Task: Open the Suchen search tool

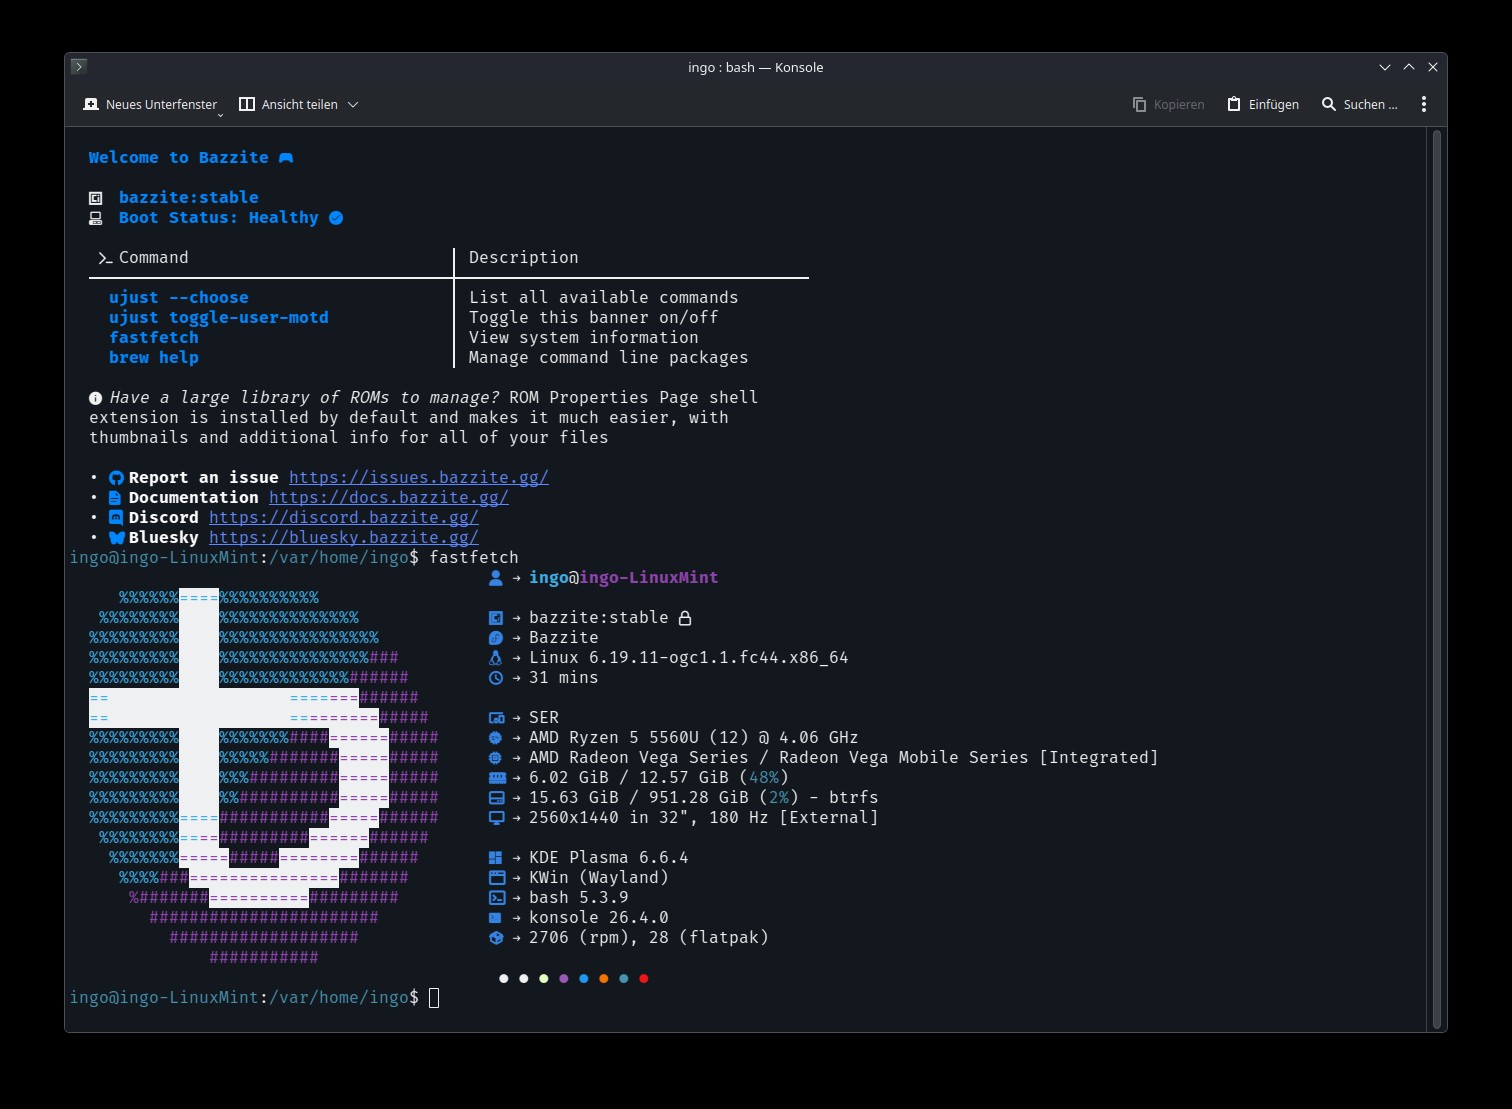Action: (x=1359, y=104)
